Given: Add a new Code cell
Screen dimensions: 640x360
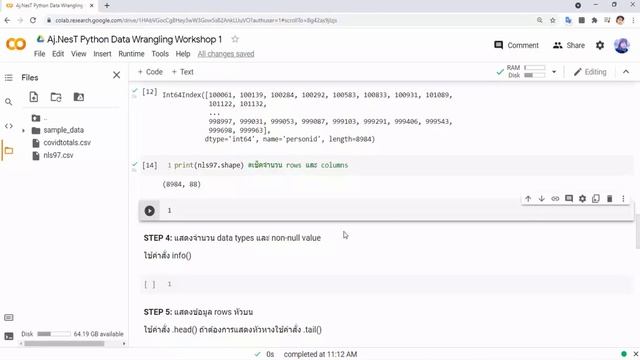Looking at the screenshot, I should [150, 72].
